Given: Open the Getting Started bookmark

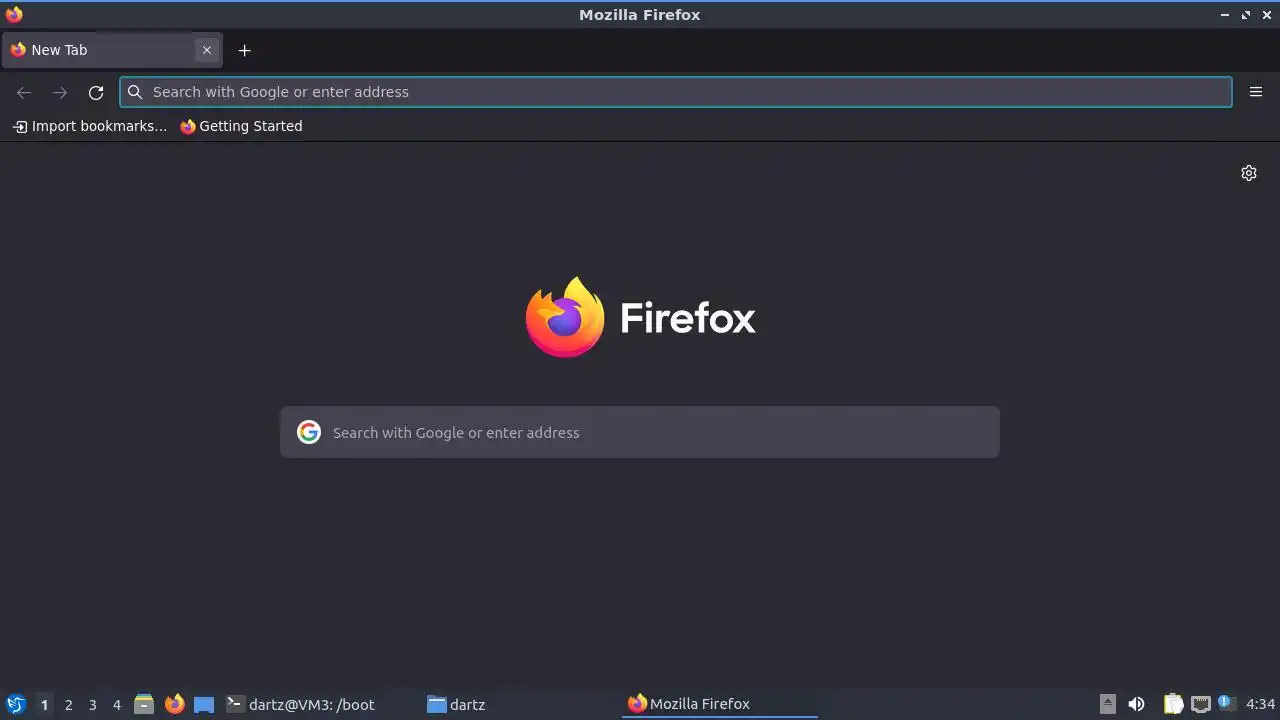Looking at the screenshot, I should [x=241, y=126].
